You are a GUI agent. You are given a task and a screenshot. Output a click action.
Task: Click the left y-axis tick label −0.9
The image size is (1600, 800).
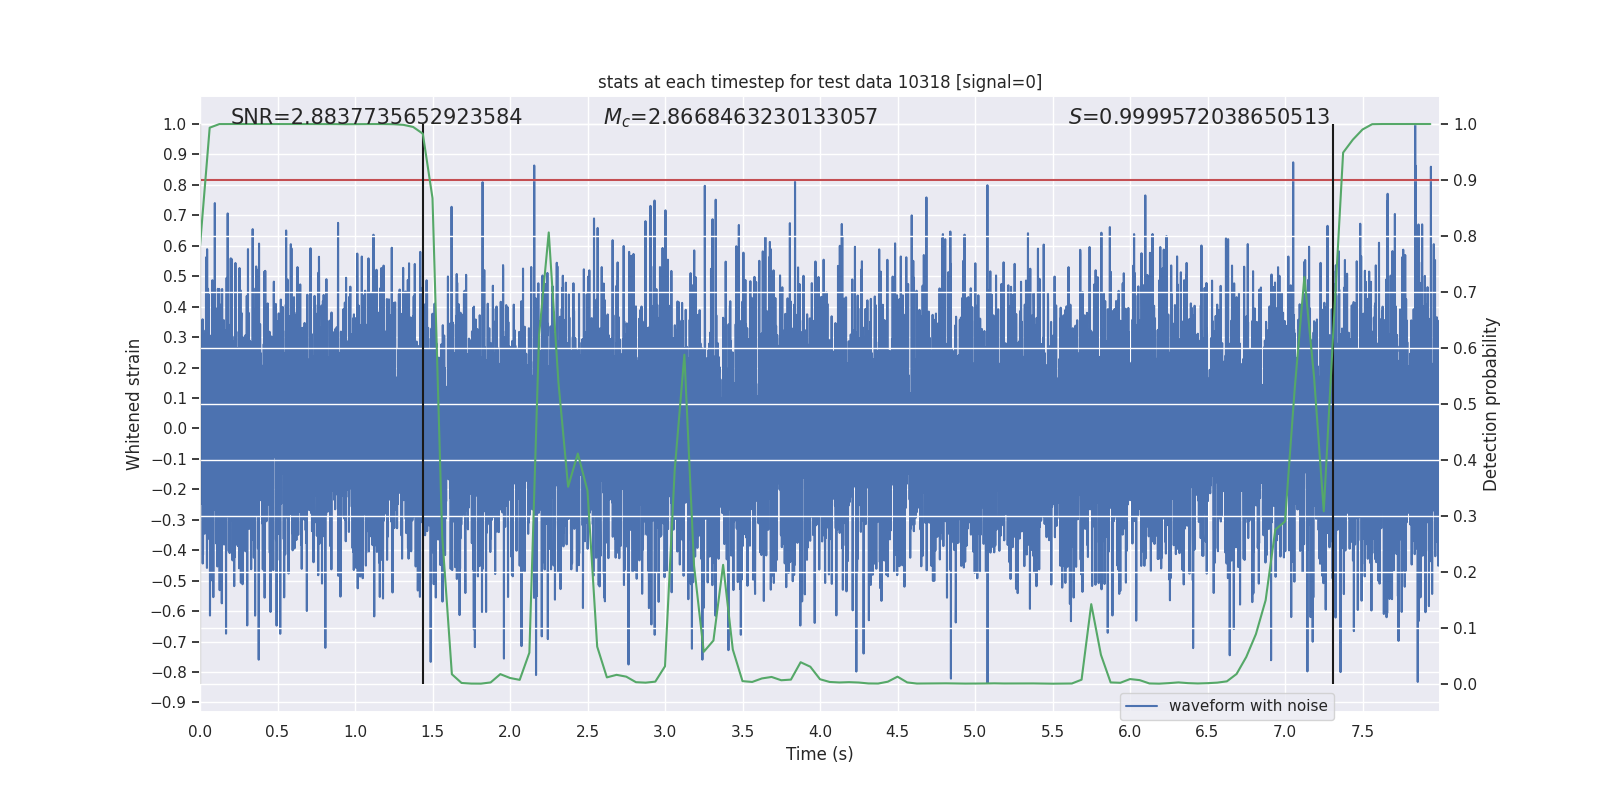169,702
